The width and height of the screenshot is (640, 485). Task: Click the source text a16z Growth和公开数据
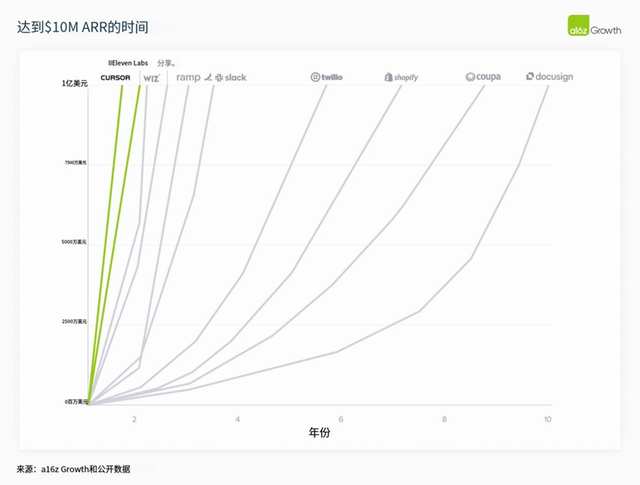click(86, 469)
